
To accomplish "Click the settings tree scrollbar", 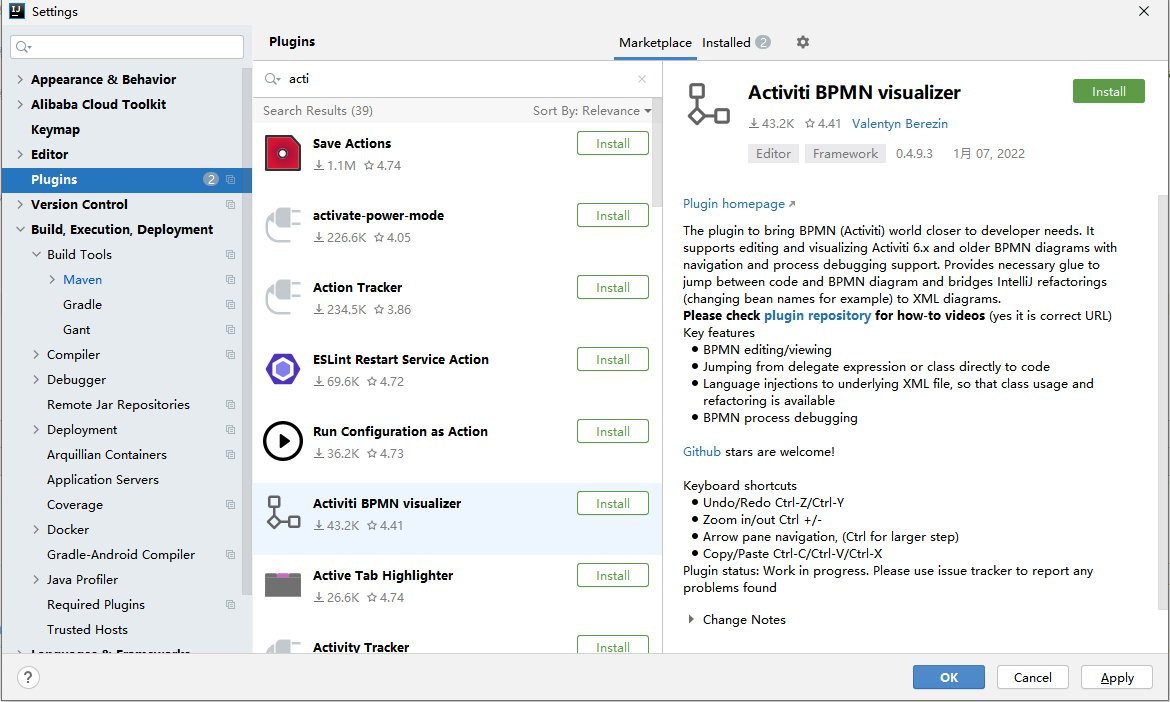I will coord(246,331).
